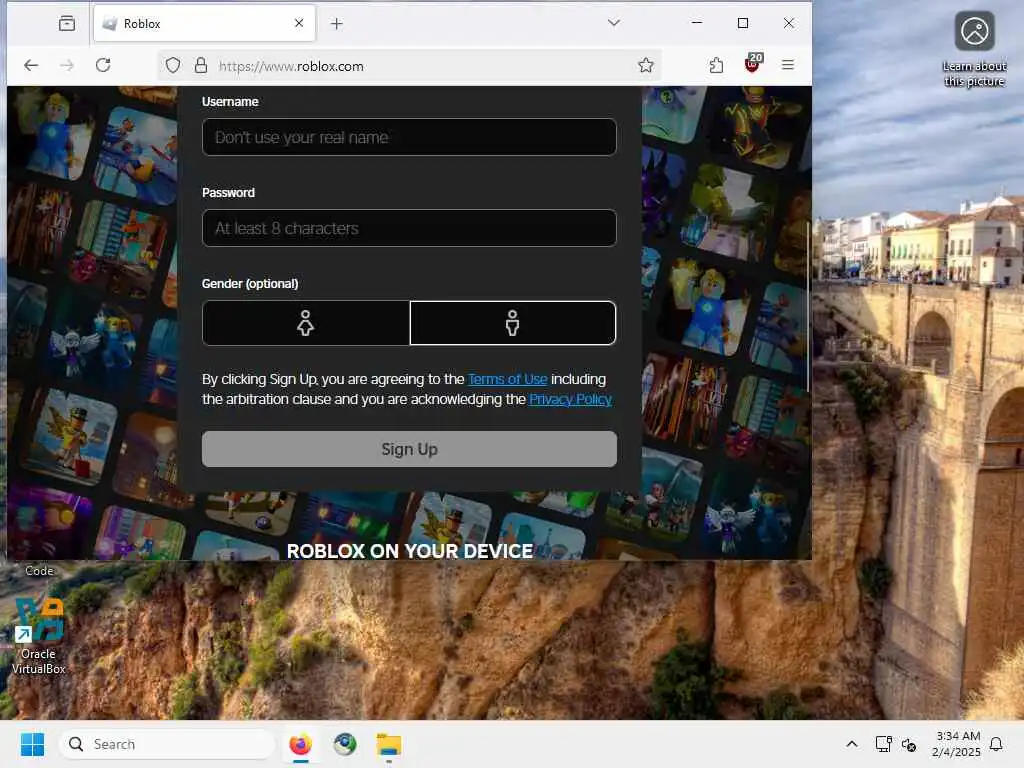The width and height of the screenshot is (1024, 768).
Task: Click Firefox icon in taskbar
Action: tap(300, 744)
